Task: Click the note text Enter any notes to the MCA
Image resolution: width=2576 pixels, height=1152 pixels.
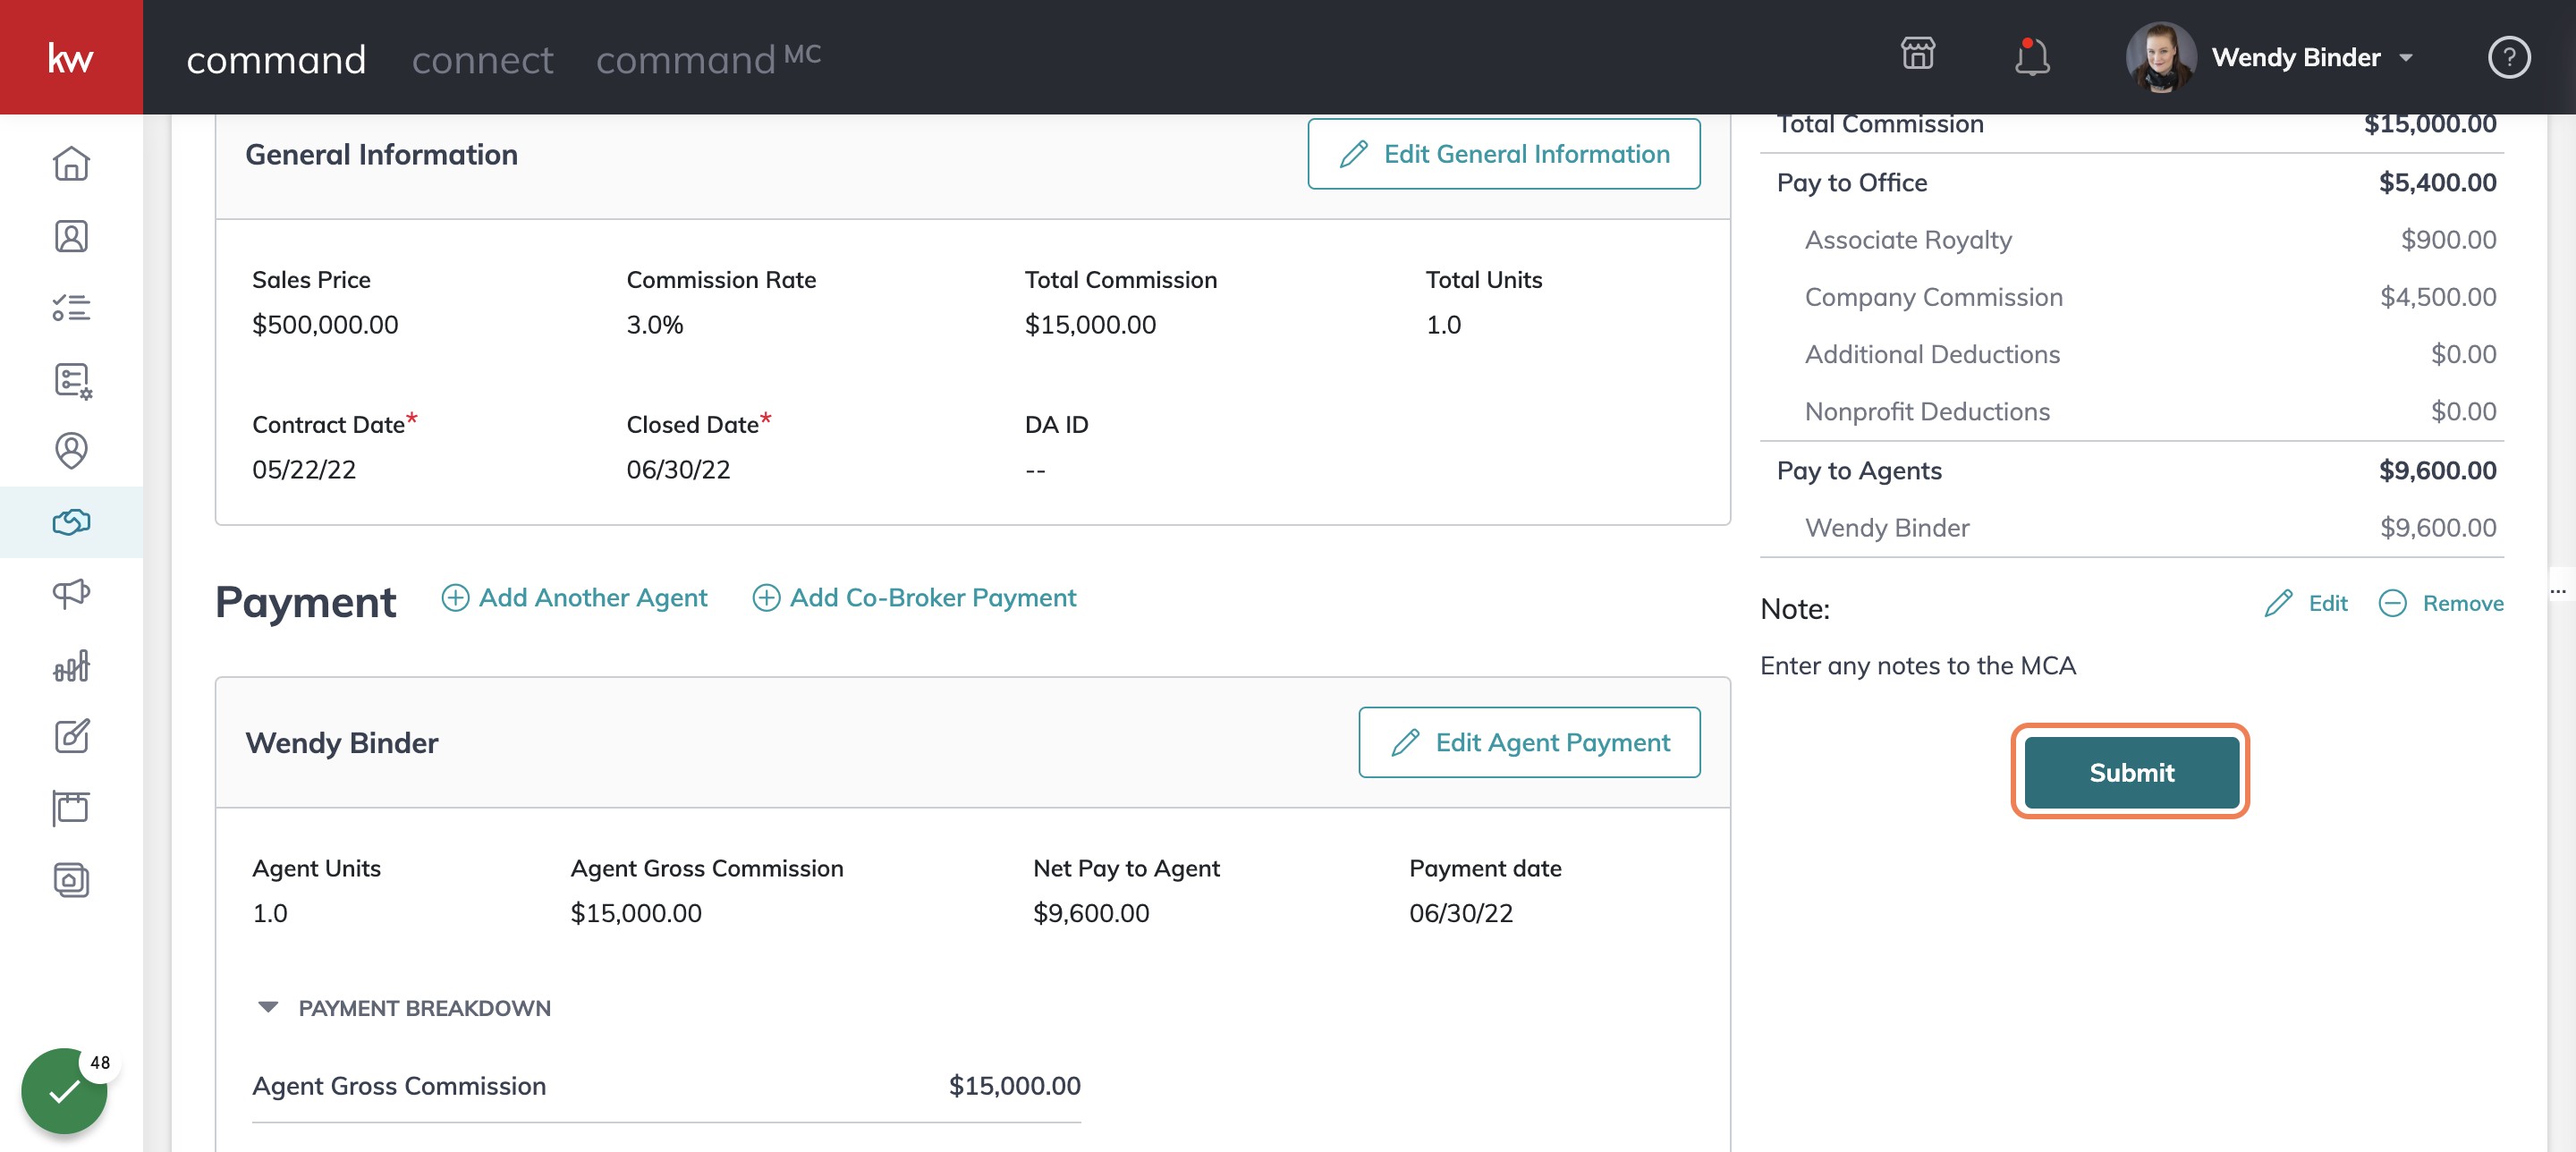Action: click(x=1918, y=666)
